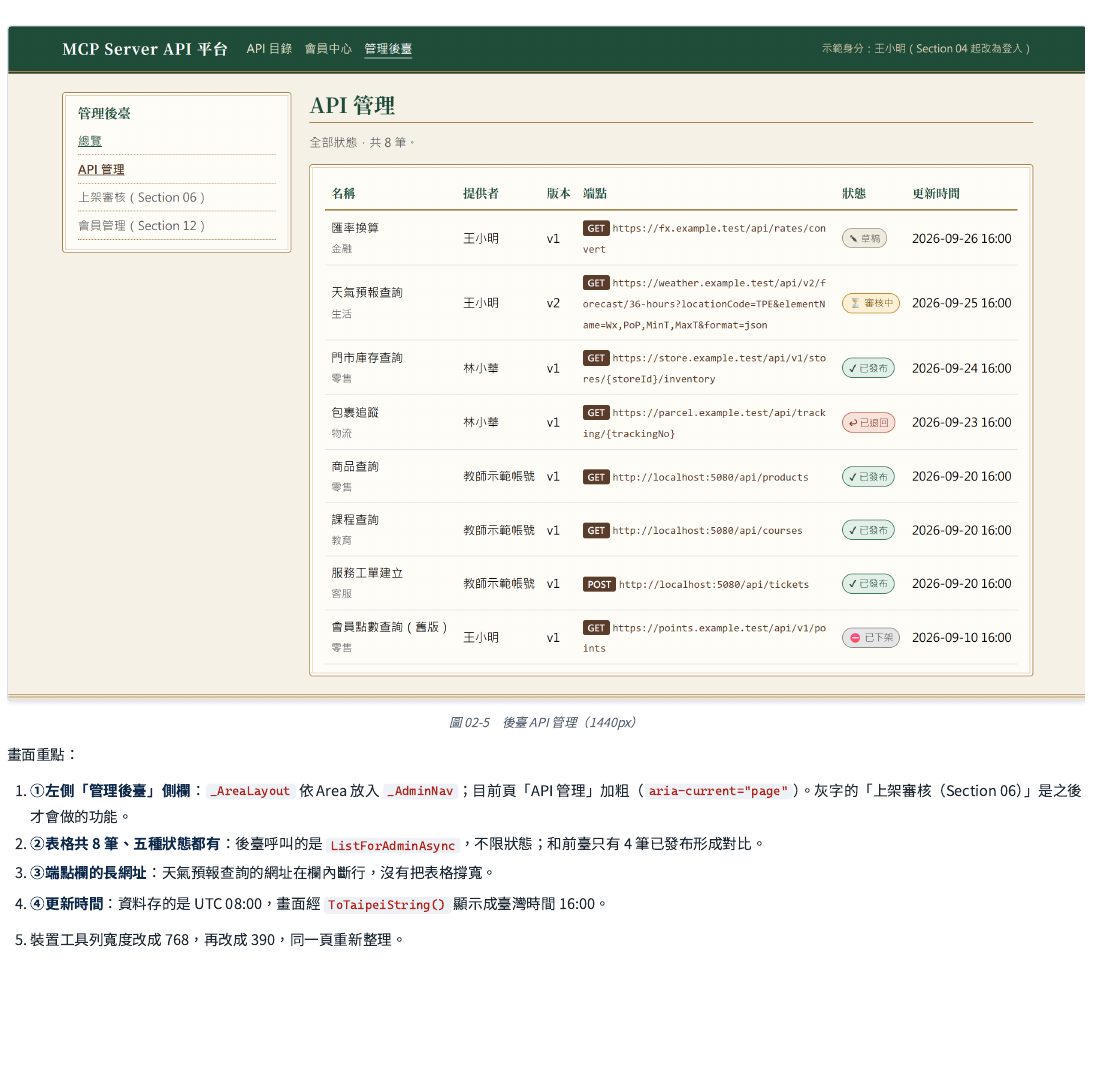Select API 管理 in the admin sidebar
Image resolution: width=1093 pixels, height=1071 pixels.
click(101, 169)
